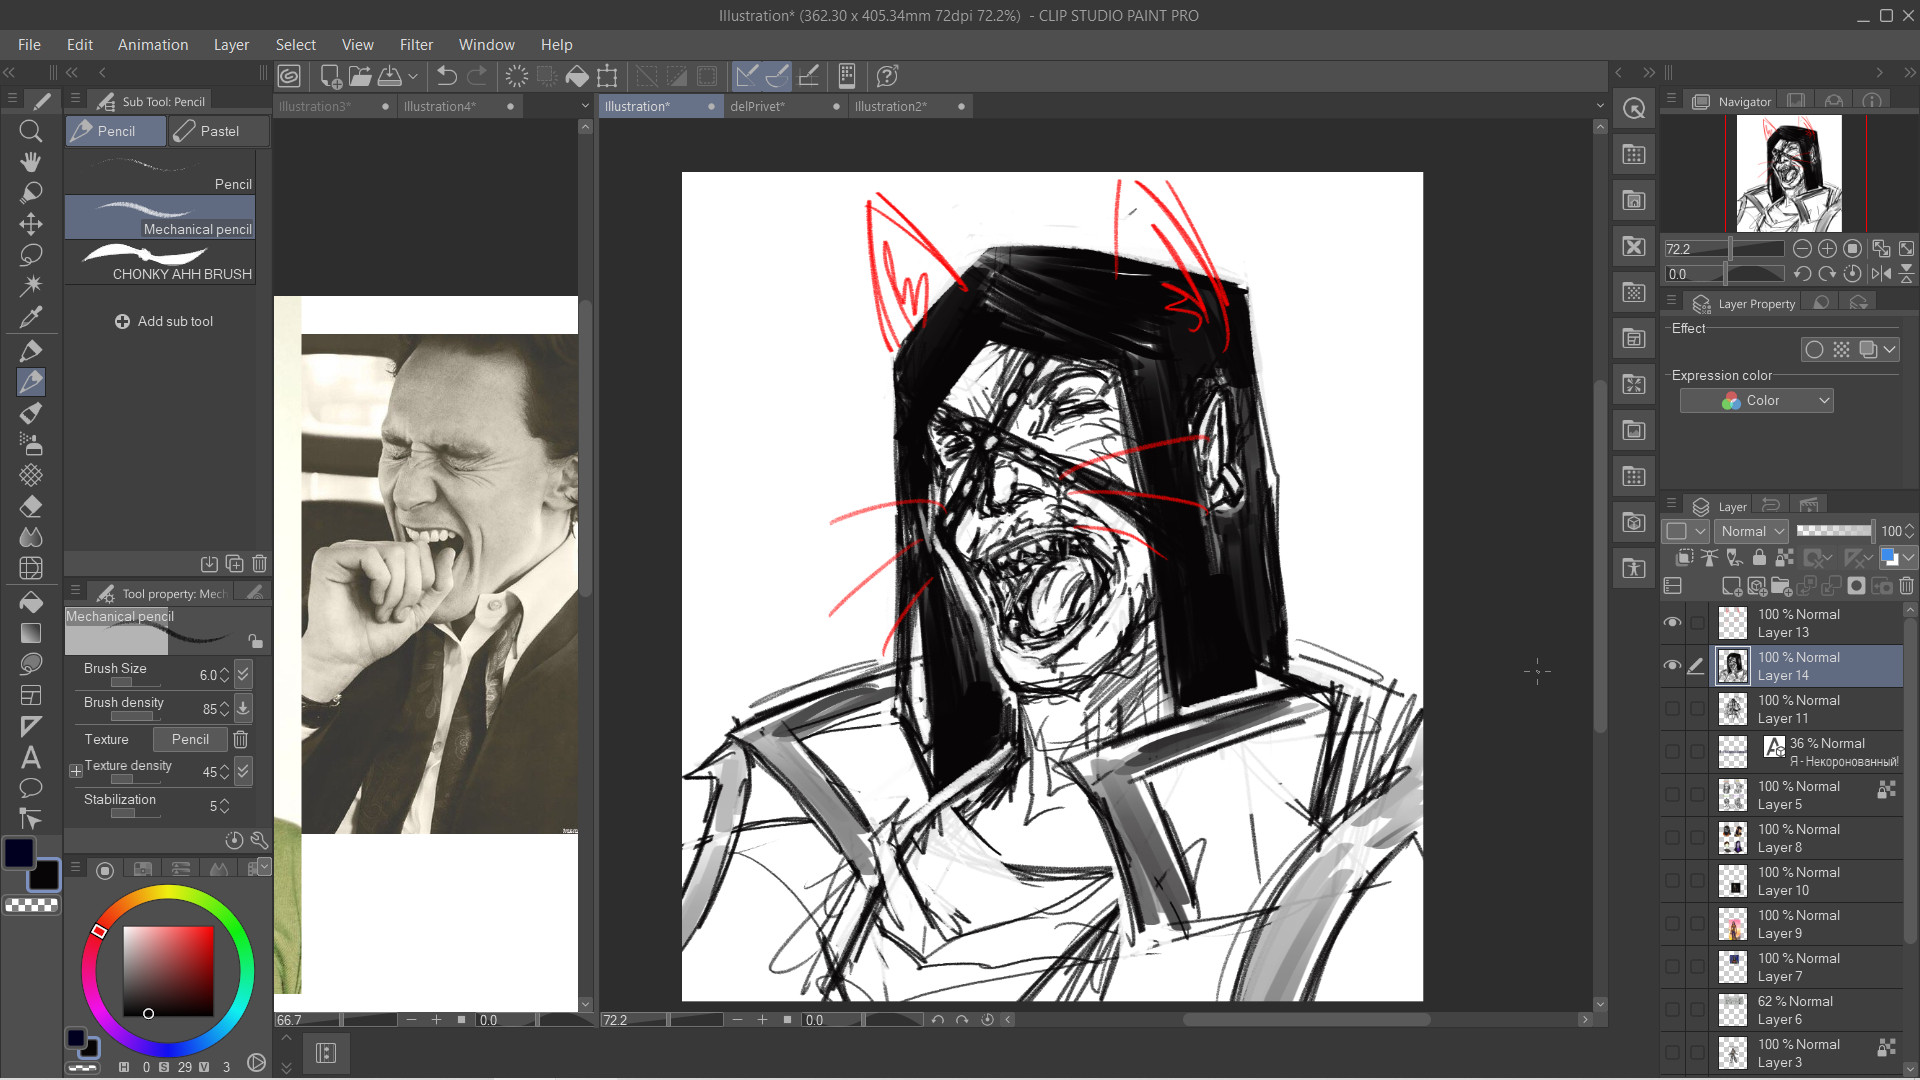
Task: Hide Layer 13 using eye icon
Action: click(1672, 623)
